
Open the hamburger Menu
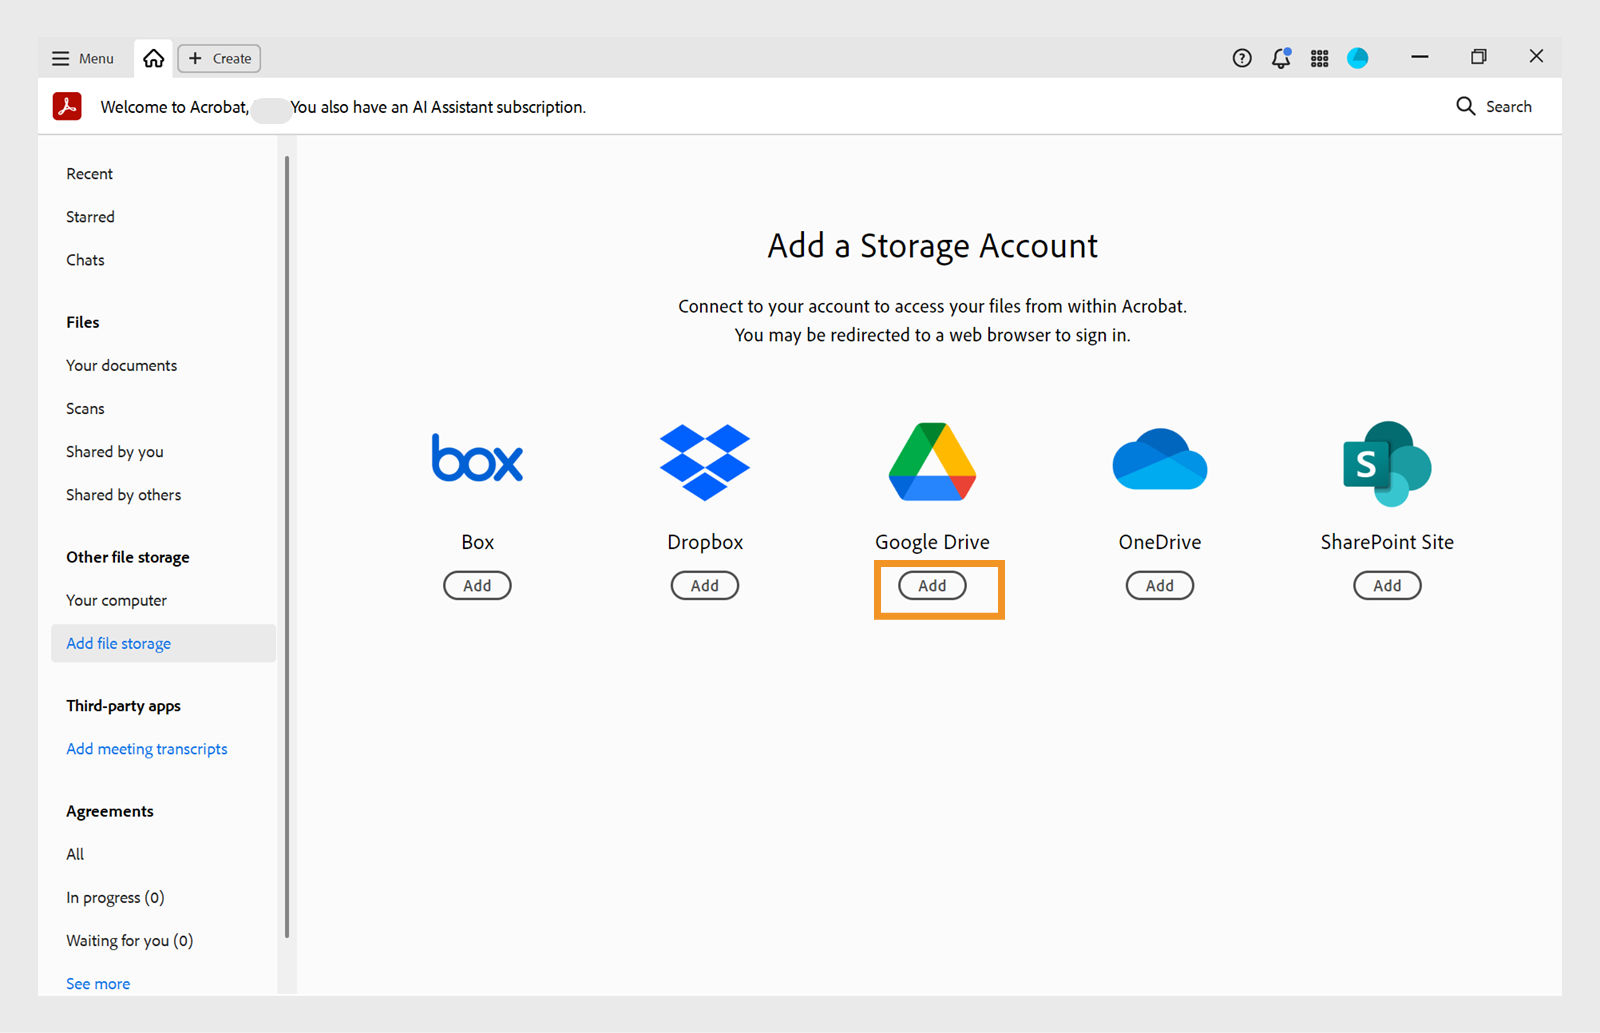coord(82,58)
